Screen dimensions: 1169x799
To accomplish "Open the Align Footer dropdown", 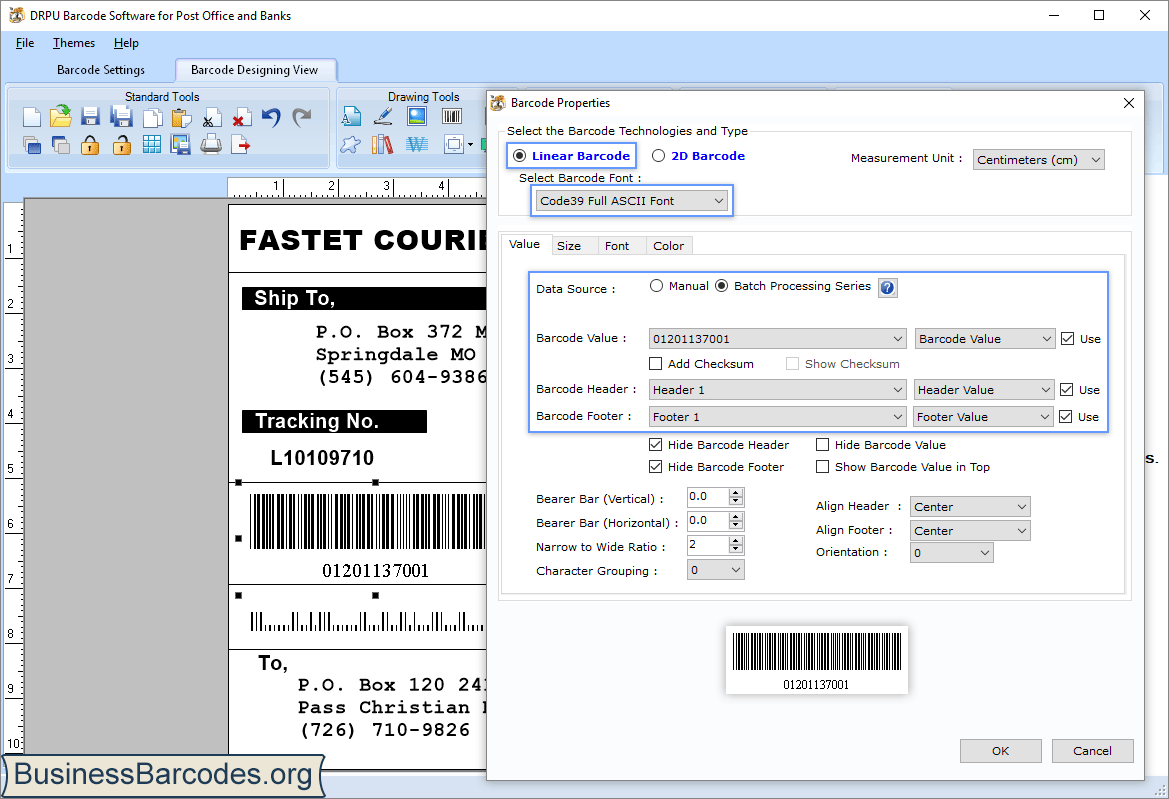I will [970, 531].
